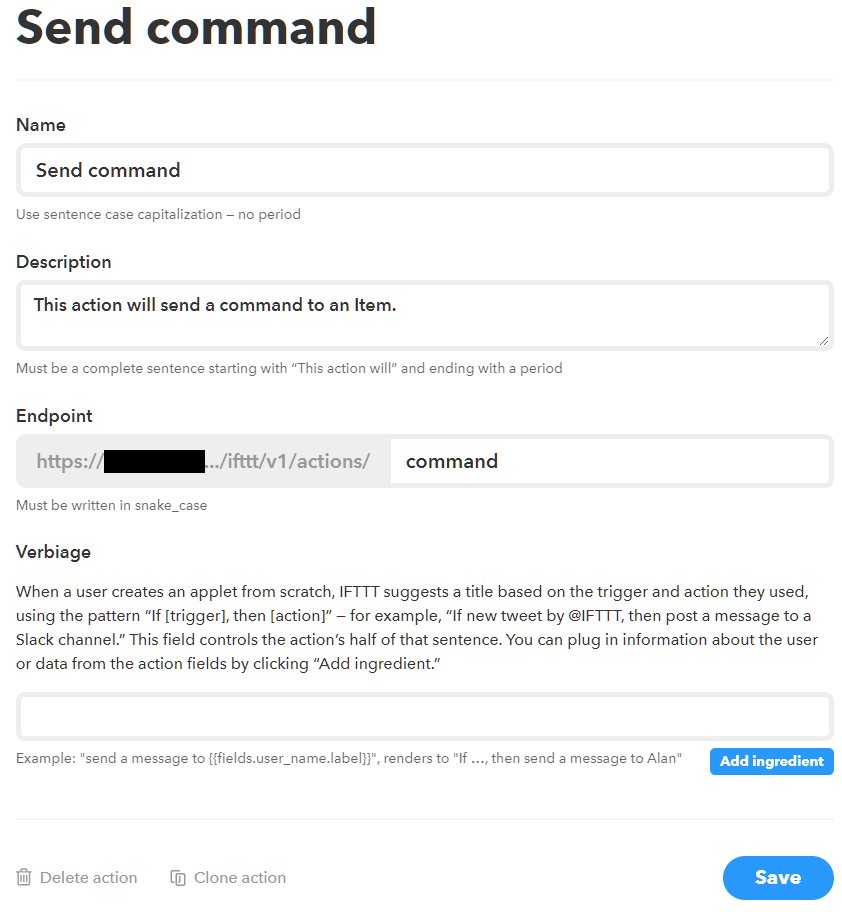Grab the Description textarea resize handle

pyautogui.click(x=823, y=340)
